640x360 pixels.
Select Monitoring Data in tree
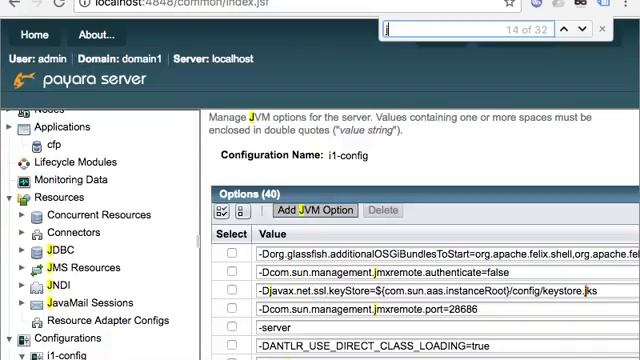71,180
